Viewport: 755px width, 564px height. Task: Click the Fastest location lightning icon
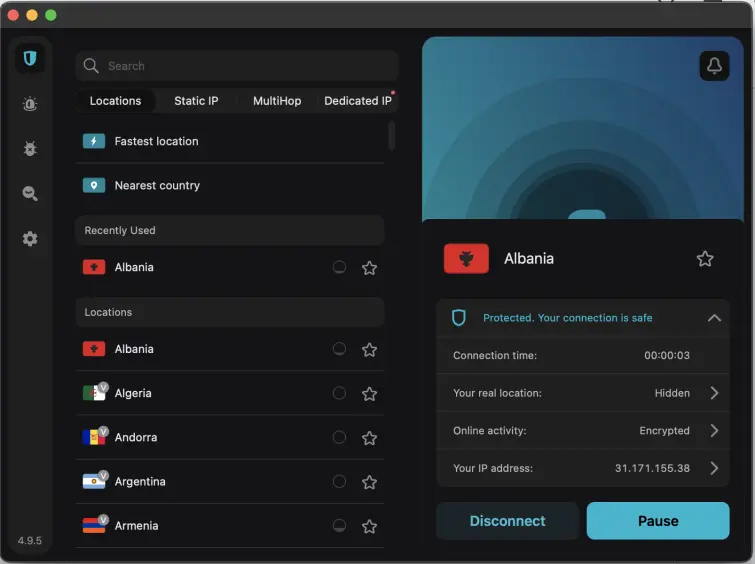pyautogui.click(x=94, y=141)
